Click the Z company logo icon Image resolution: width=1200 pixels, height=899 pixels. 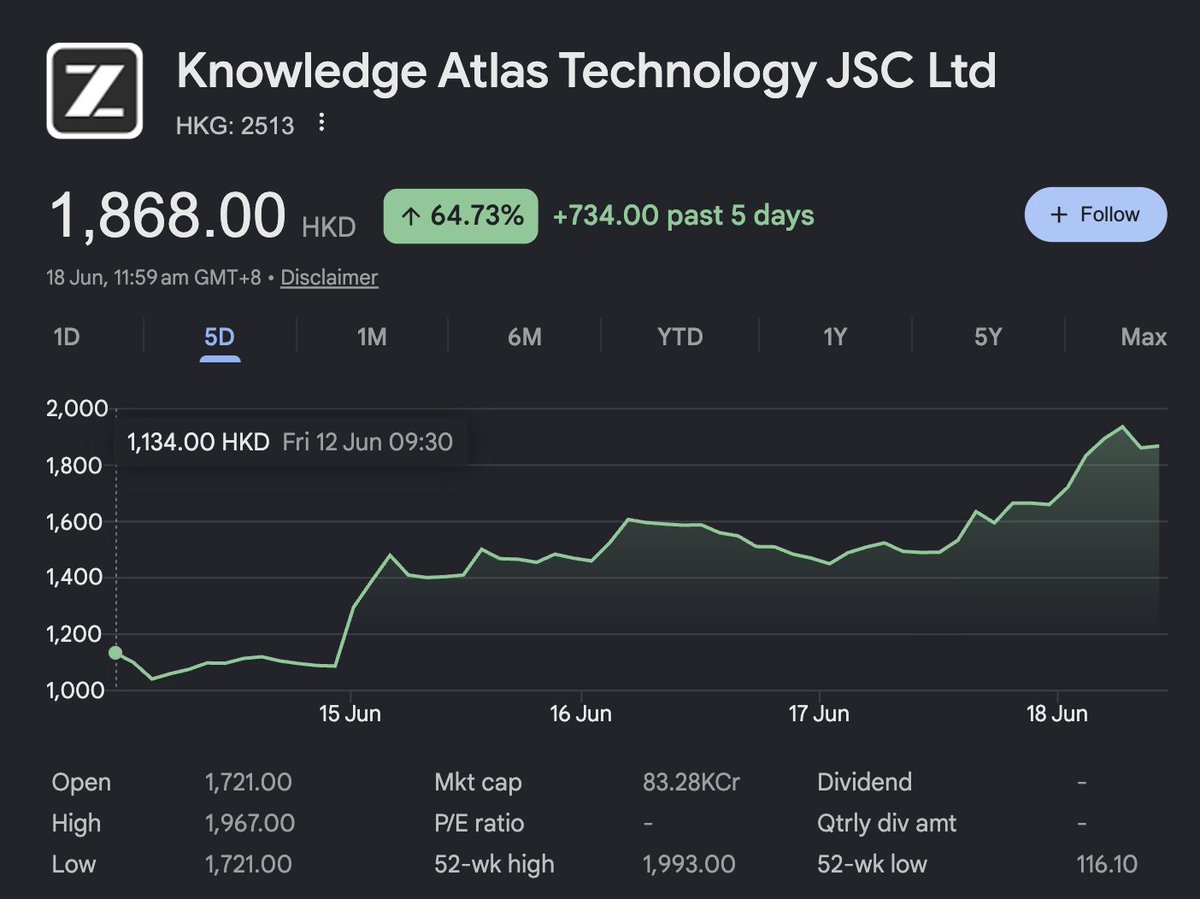tap(95, 90)
